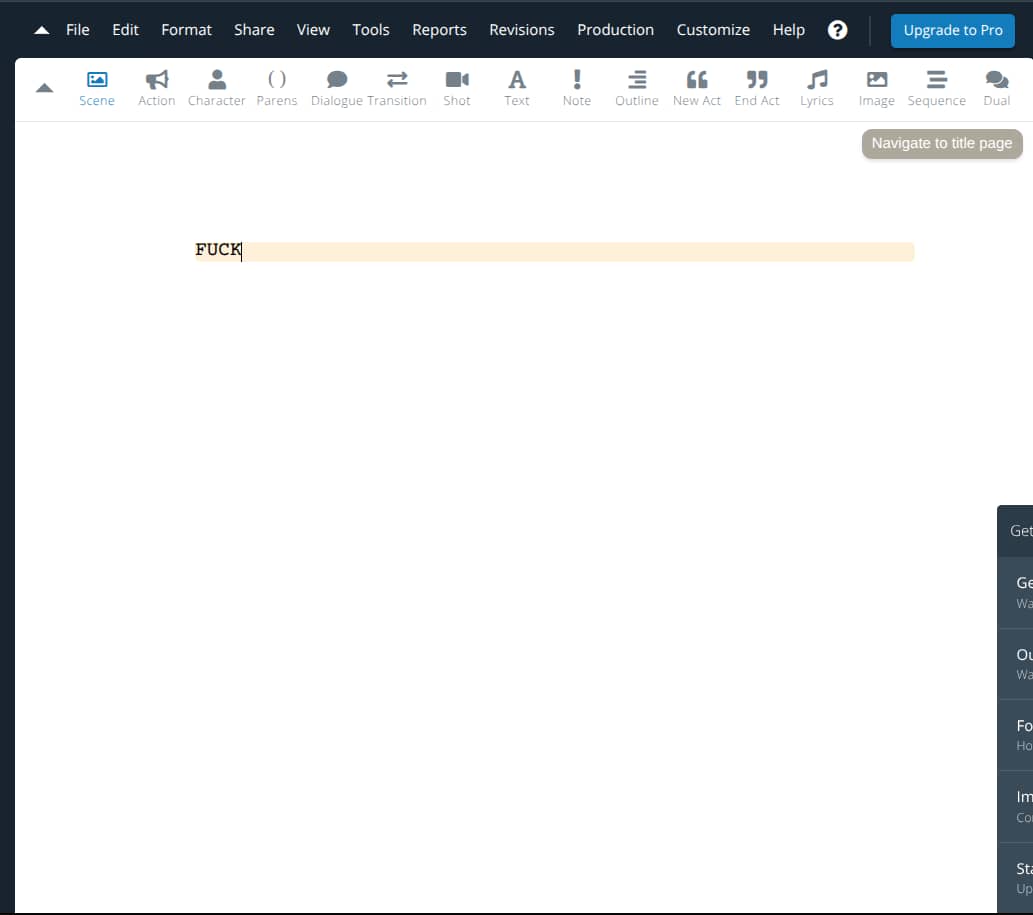
Task: Open the Revisions menu
Action: pos(522,30)
